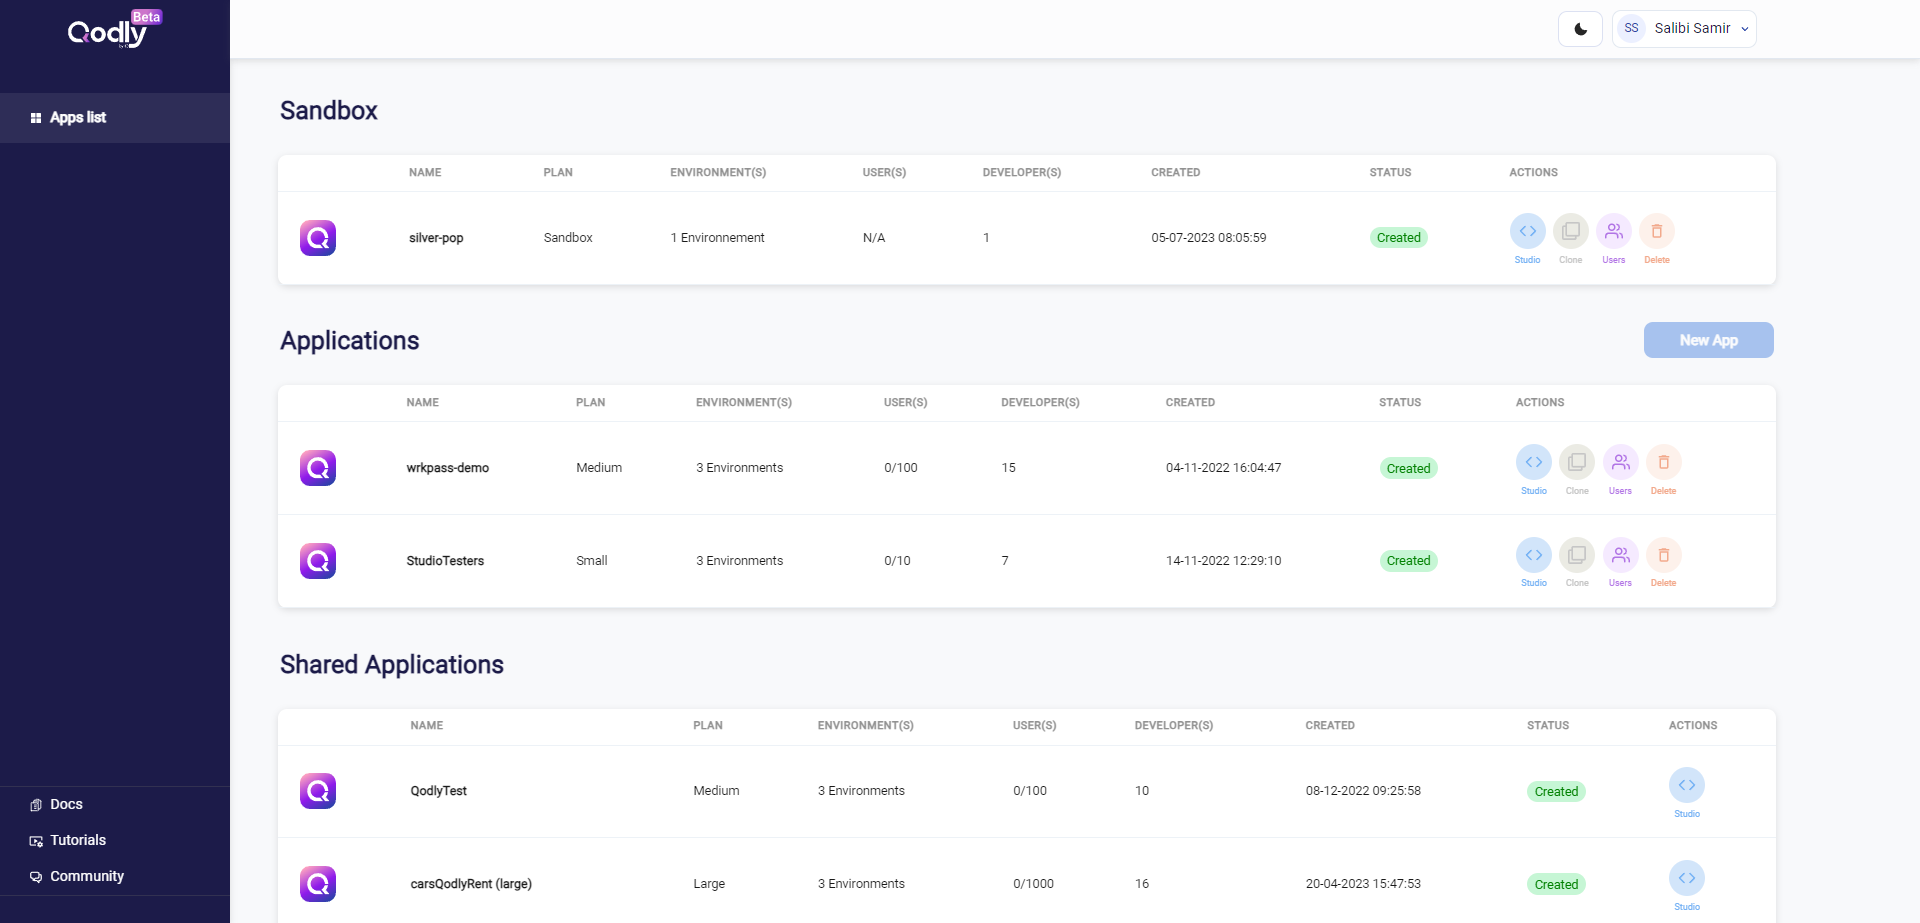The height and width of the screenshot is (923, 1920).
Task: Click the Small plan cell
Action: click(x=592, y=561)
